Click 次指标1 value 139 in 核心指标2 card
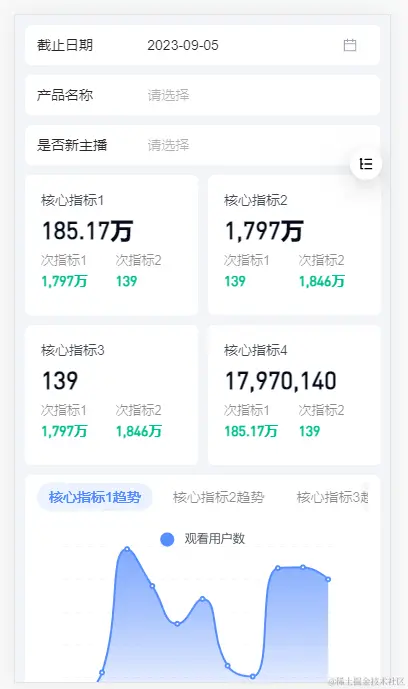 pos(235,281)
